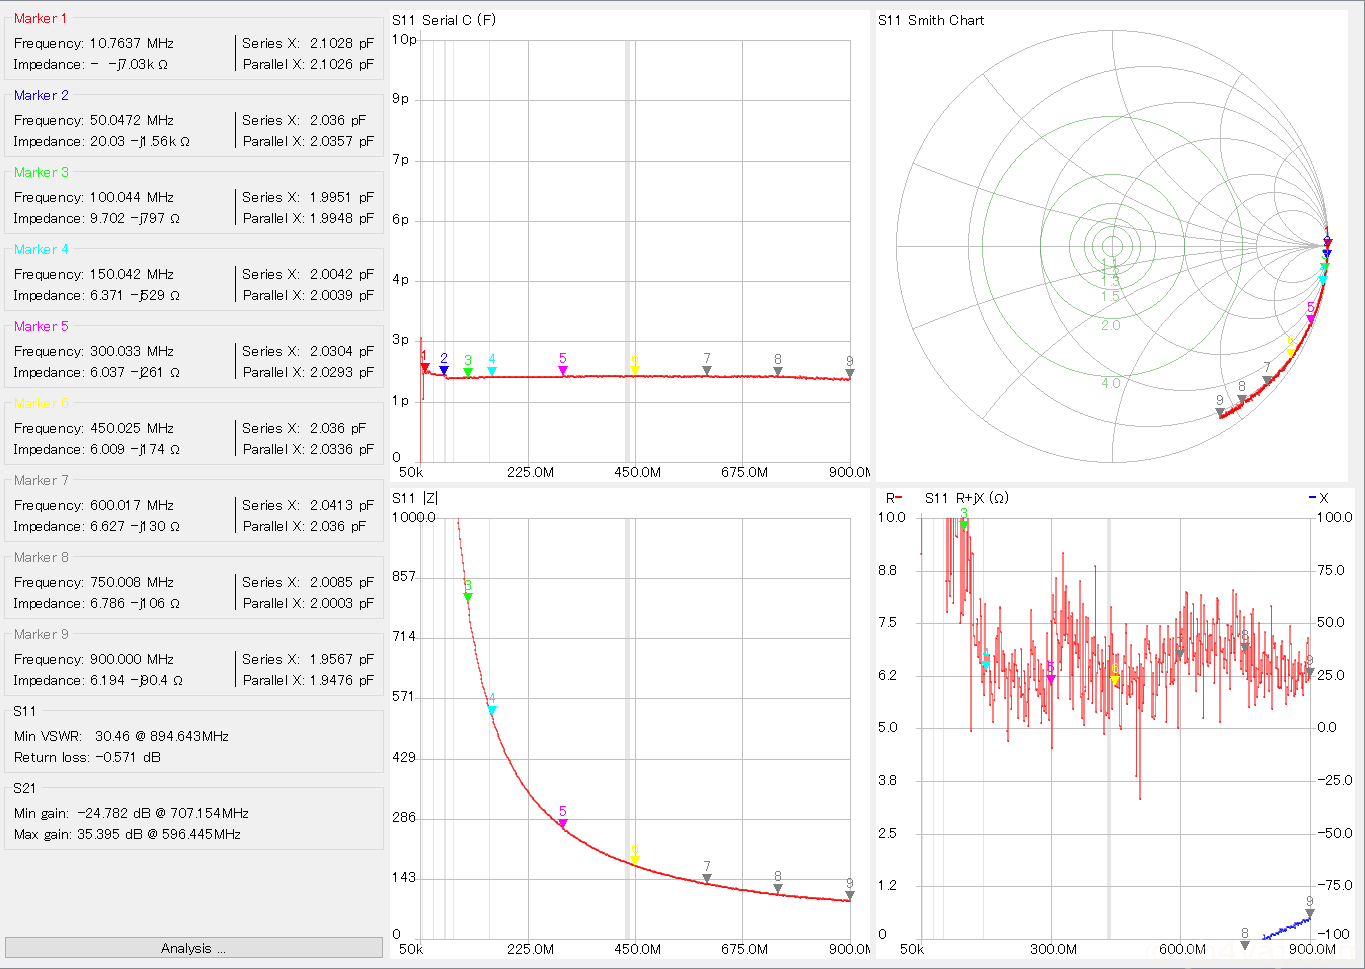Pick gray marker 7 on Smith chart
Viewport: 1365px width, 969px height.
coord(1267,380)
